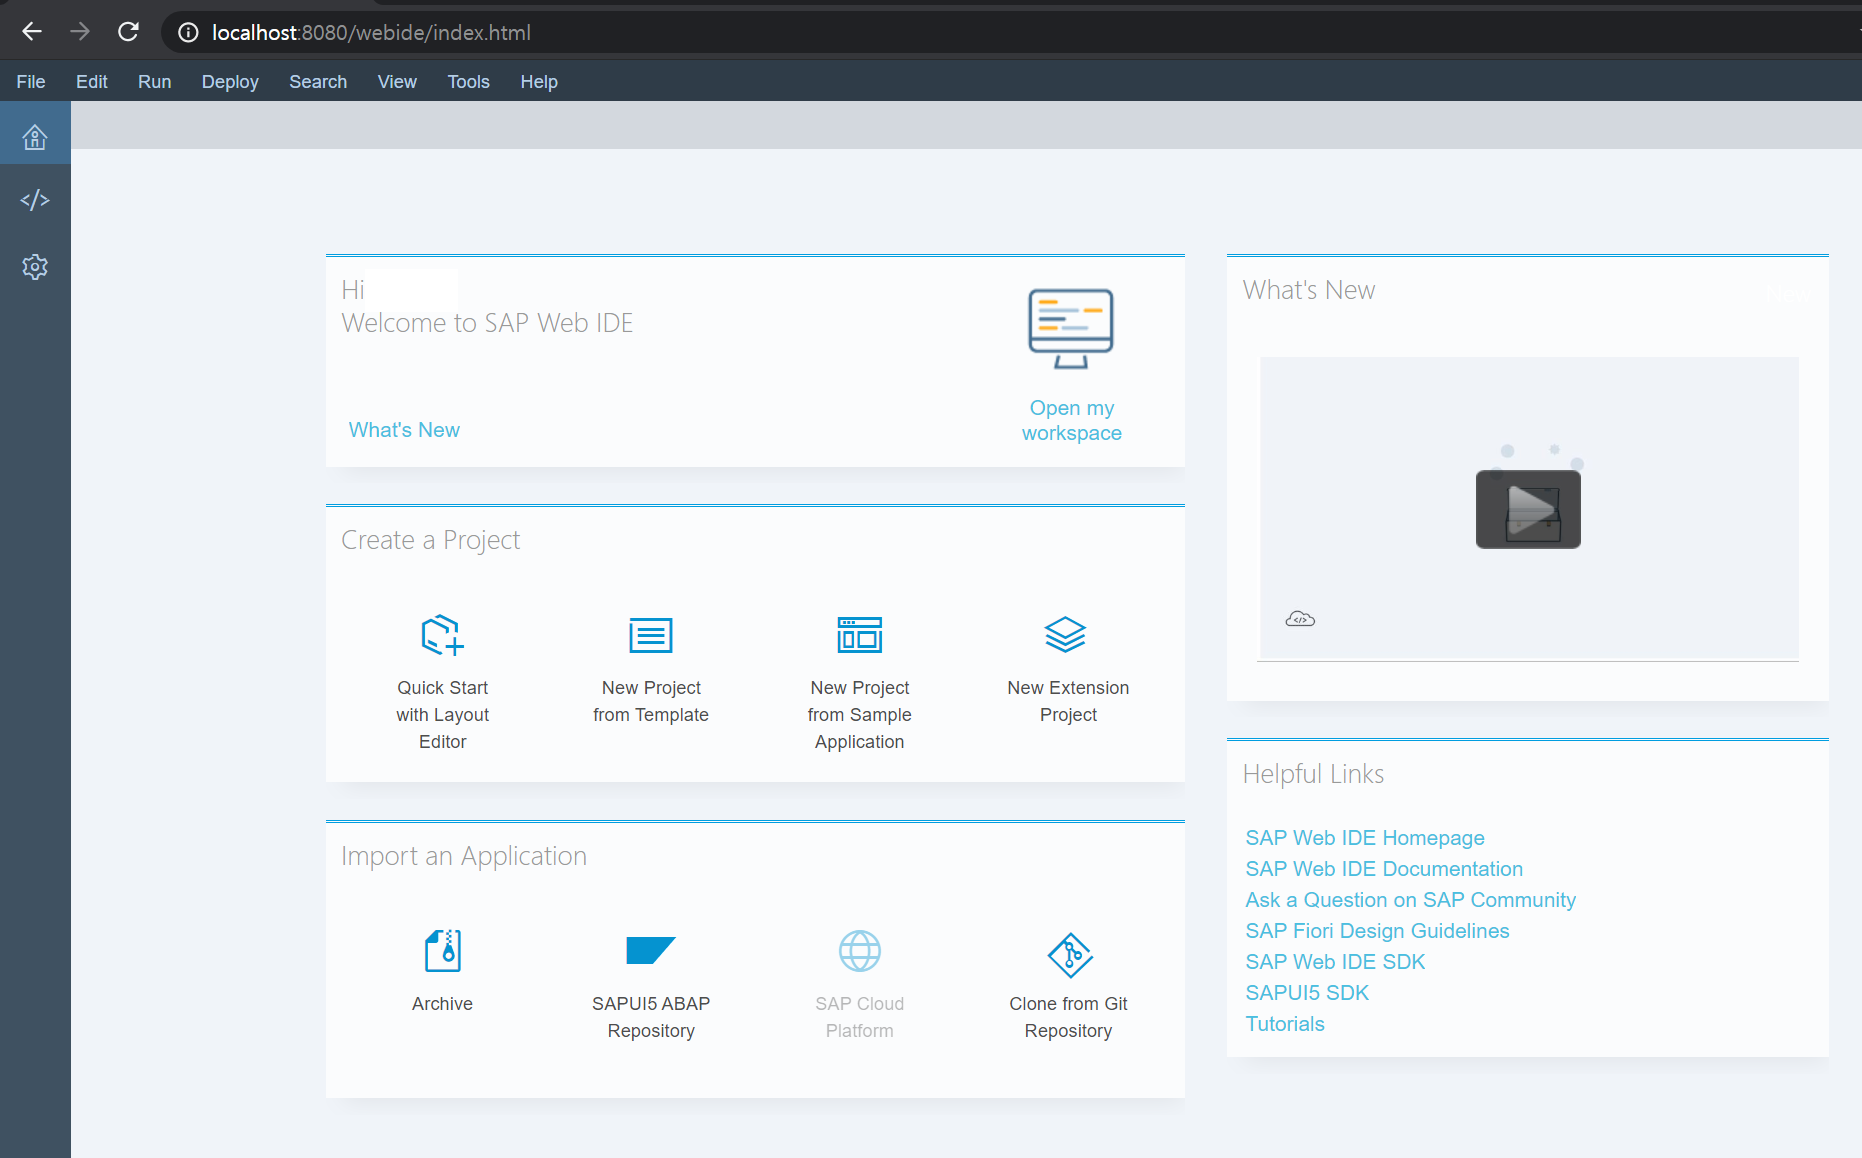
Task: Click Clone from Git Repository label
Action: [x=1068, y=1017]
